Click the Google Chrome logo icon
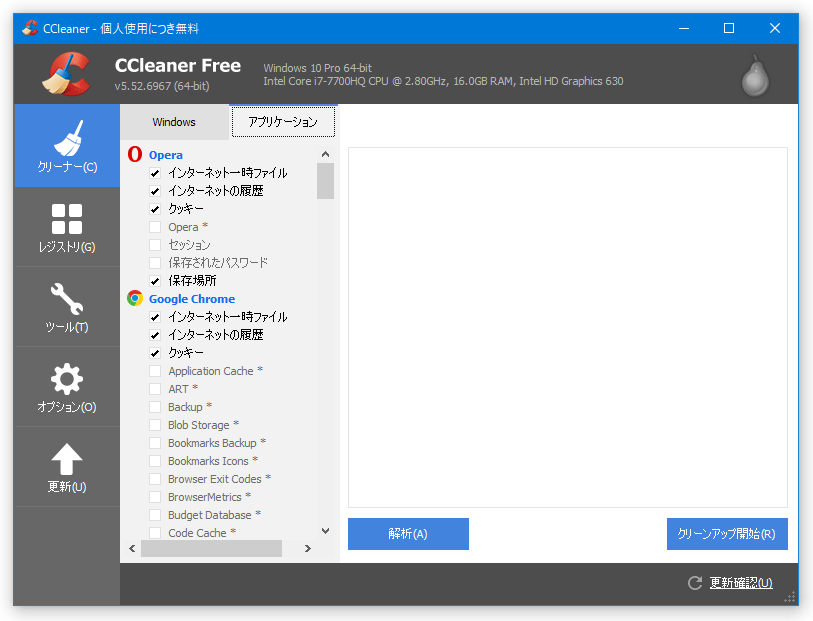Viewport: 813px width, 621px height. pos(135,299)
